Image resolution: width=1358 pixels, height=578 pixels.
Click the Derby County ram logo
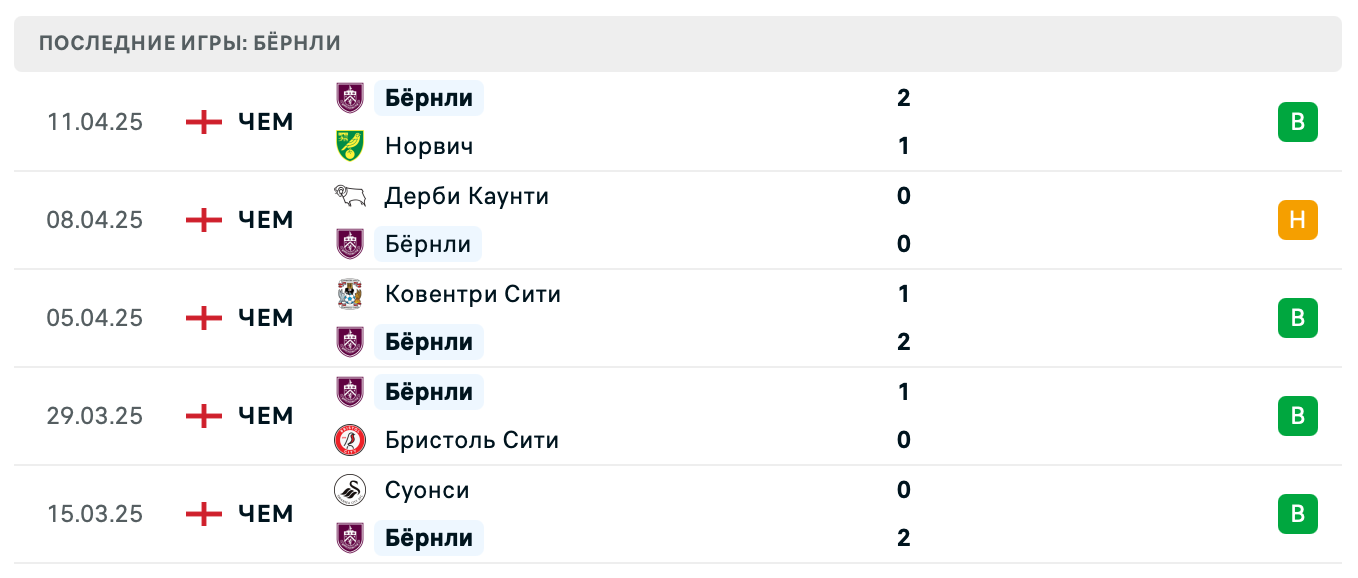click(x=350, y=196)
